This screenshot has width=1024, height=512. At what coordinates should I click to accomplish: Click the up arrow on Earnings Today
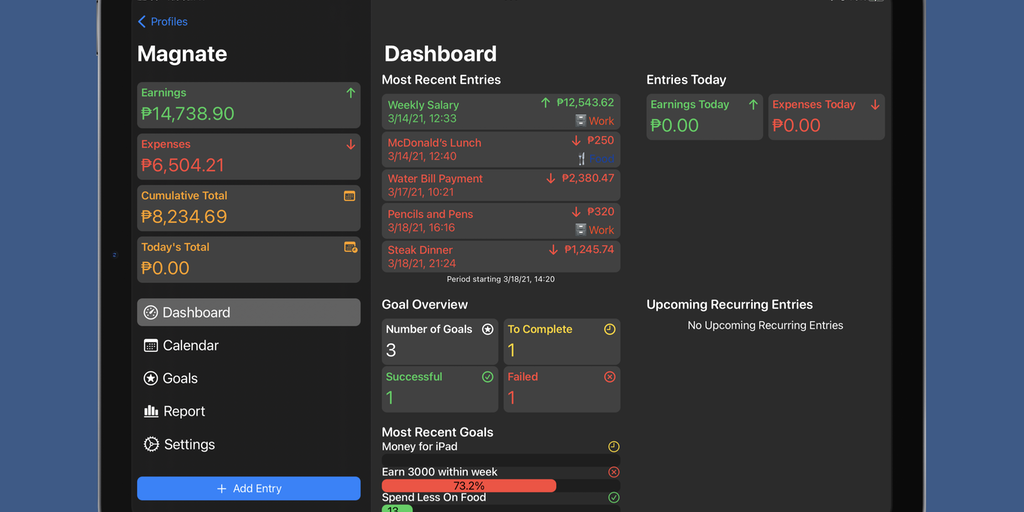(753, 104)
